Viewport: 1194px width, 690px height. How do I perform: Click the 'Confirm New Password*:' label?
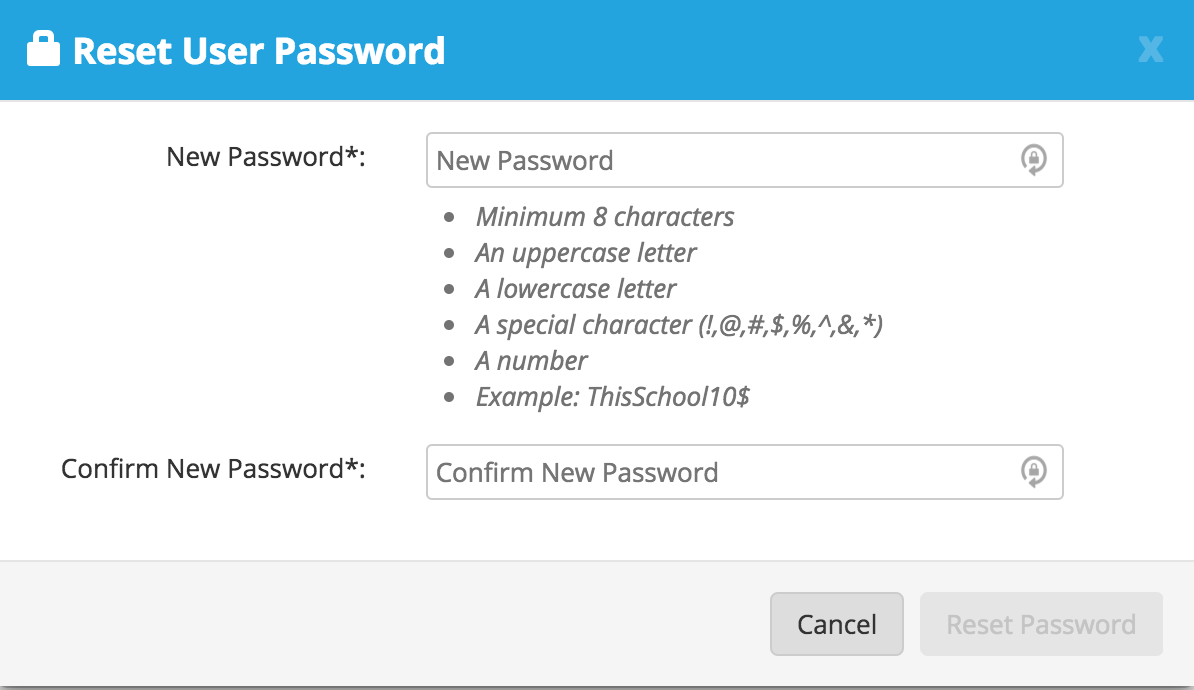(213, 469)
